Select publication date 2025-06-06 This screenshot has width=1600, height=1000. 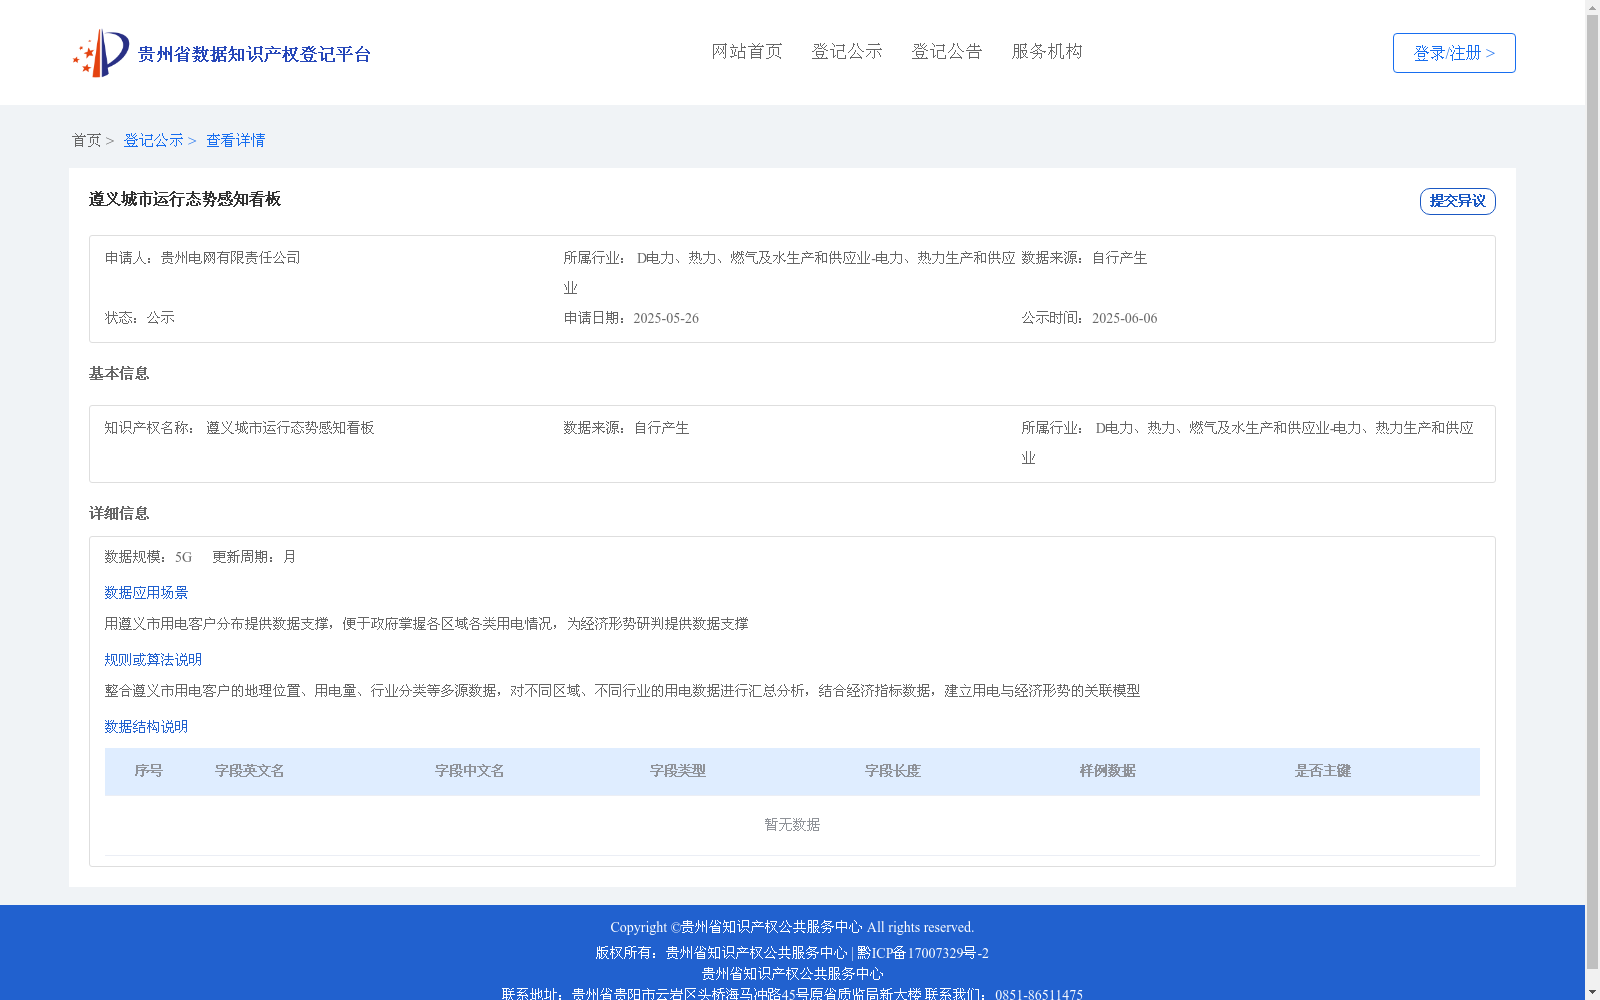(x=1125, y=318)
